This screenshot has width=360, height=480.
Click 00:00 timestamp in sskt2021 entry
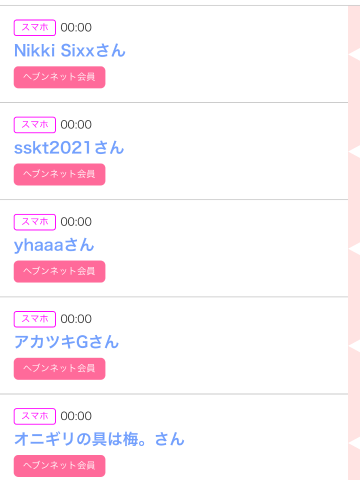pyautogui.click(x=76, y=125)
